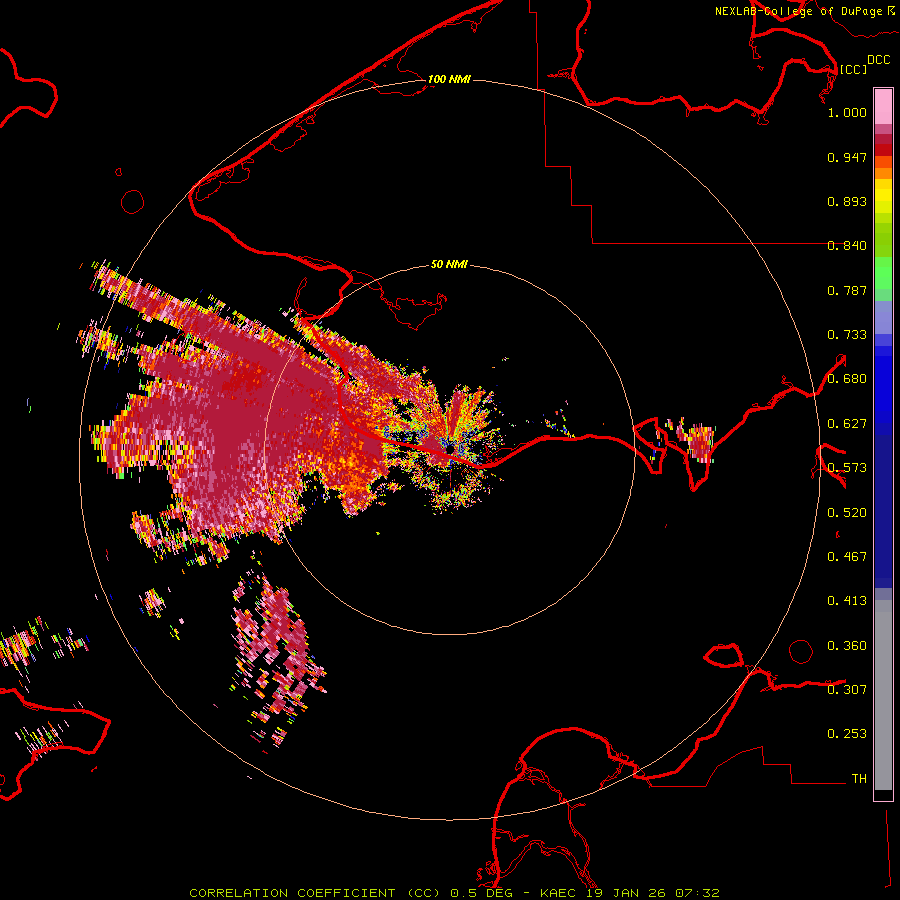Click the isolated echo cluster south-southwest of radar

278,657
